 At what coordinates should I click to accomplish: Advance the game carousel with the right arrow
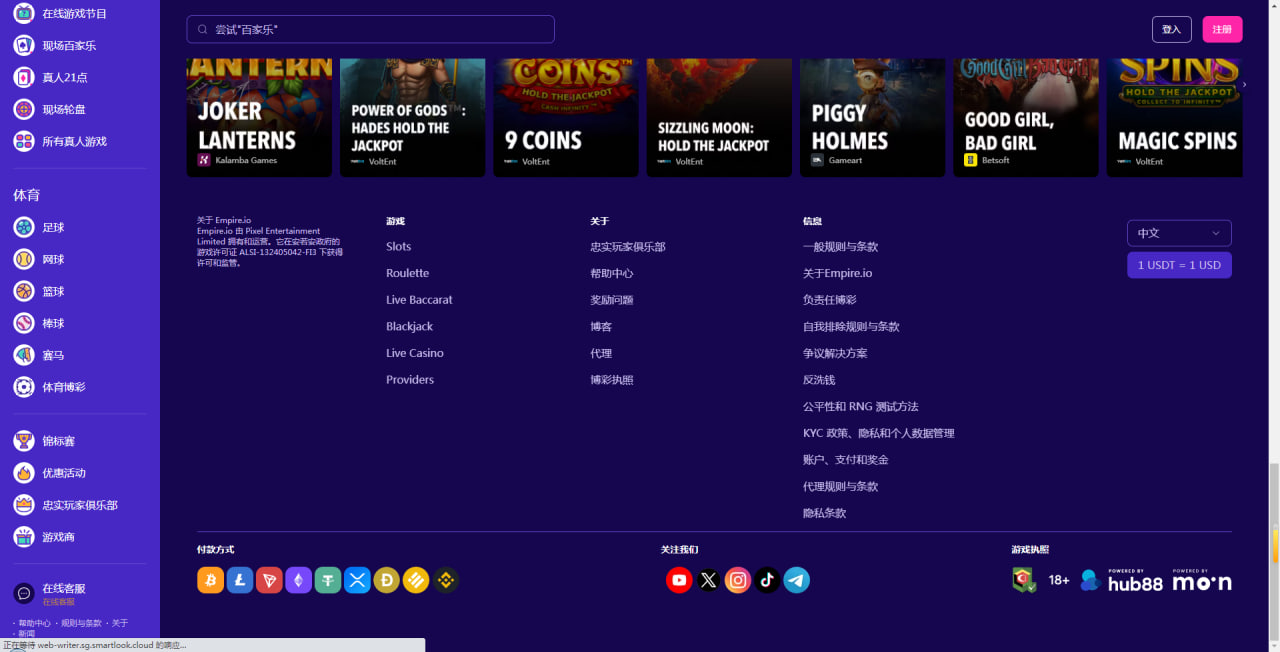pos(1244,85)
